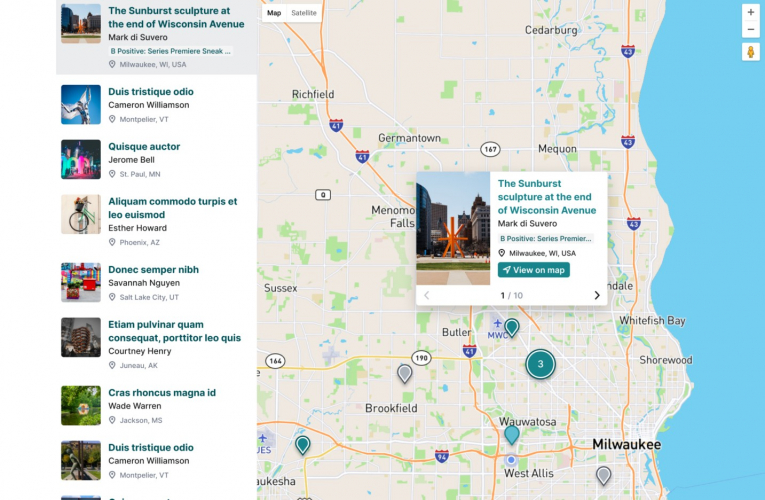Click the gray pin south of Milwaukee
This screenshot has height=500, width=765.
[x=604, y=475]
